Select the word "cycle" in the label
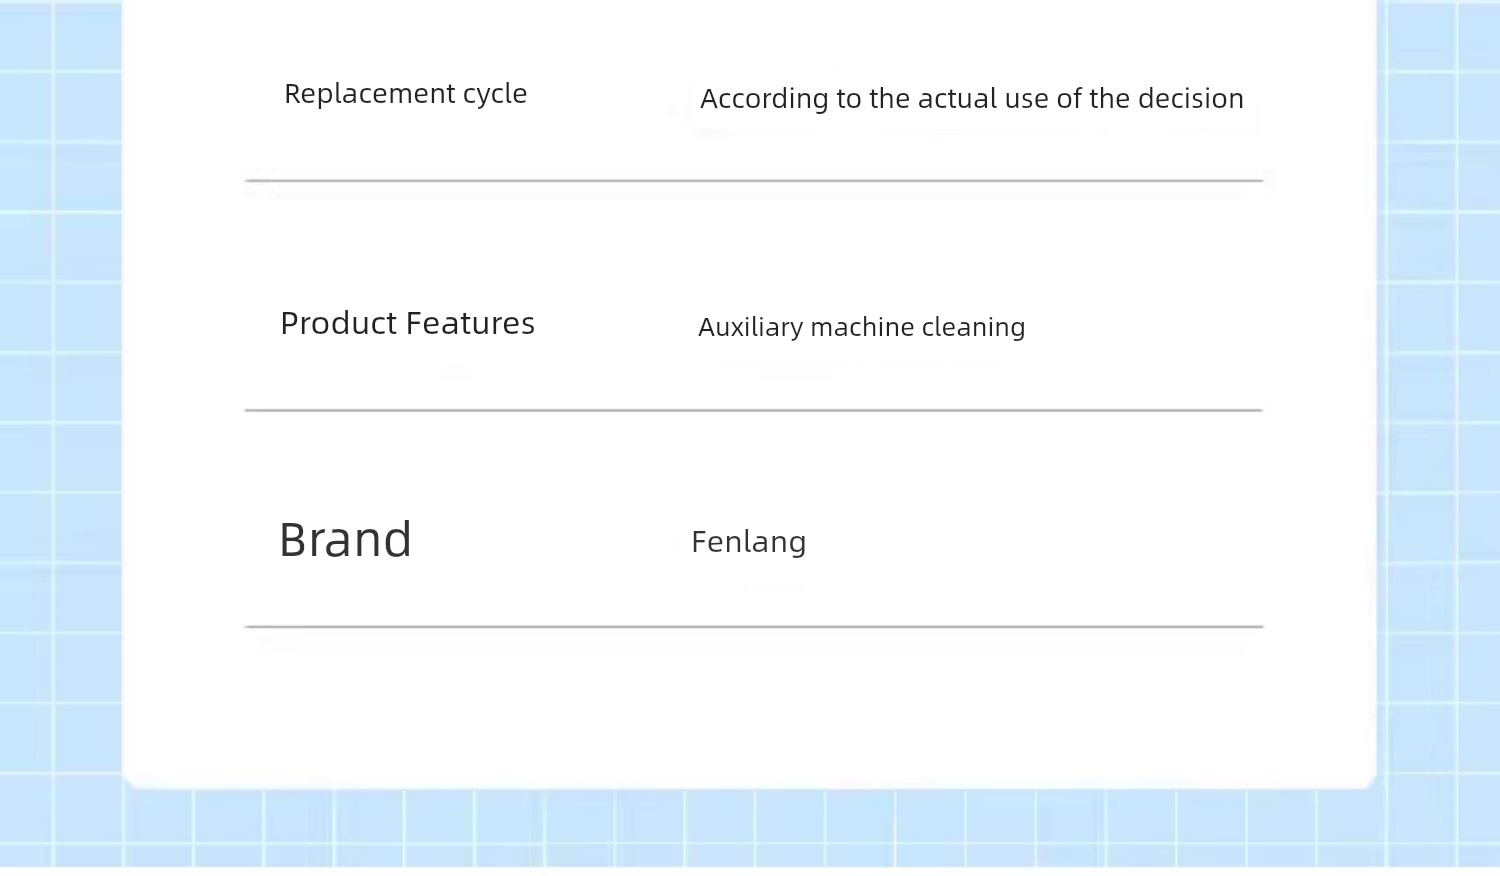Image resolution: width=1500 pixels, height=876 pixels. click(x=495, y=94)
